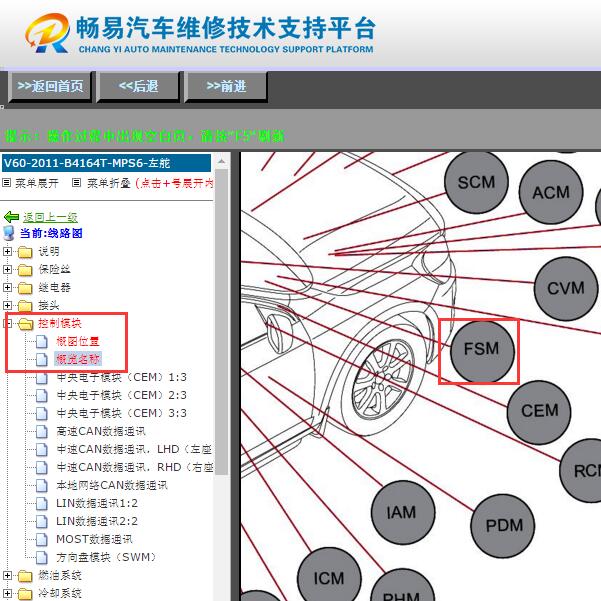Viewport: 601px width, 601px height.
Task: Open LIN数据通讯2:2 entry
Action: 97,521
